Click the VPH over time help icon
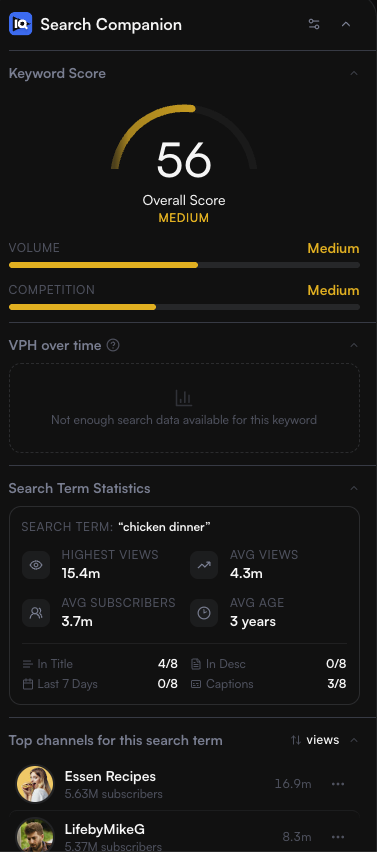 (113, 345)
